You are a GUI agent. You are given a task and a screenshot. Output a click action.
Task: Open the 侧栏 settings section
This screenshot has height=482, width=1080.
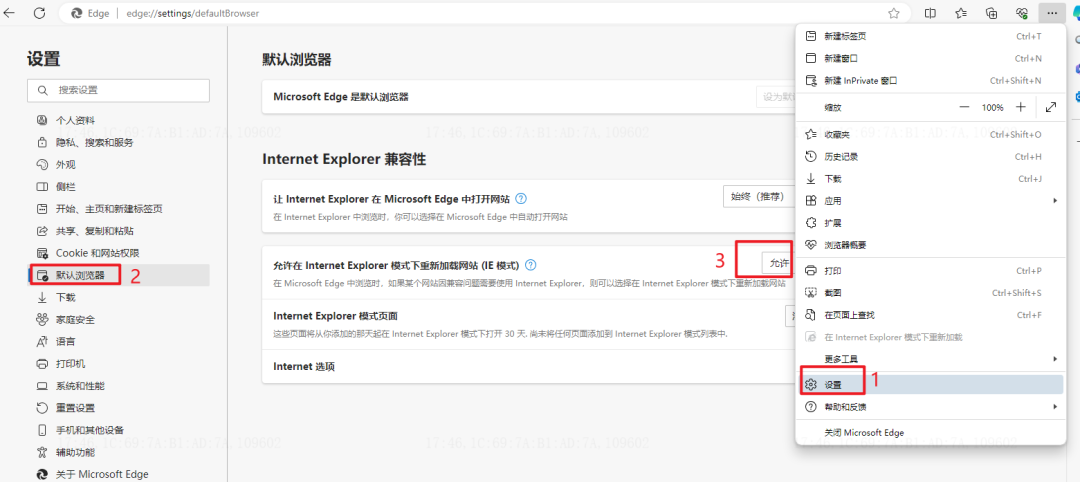(118, 187)
